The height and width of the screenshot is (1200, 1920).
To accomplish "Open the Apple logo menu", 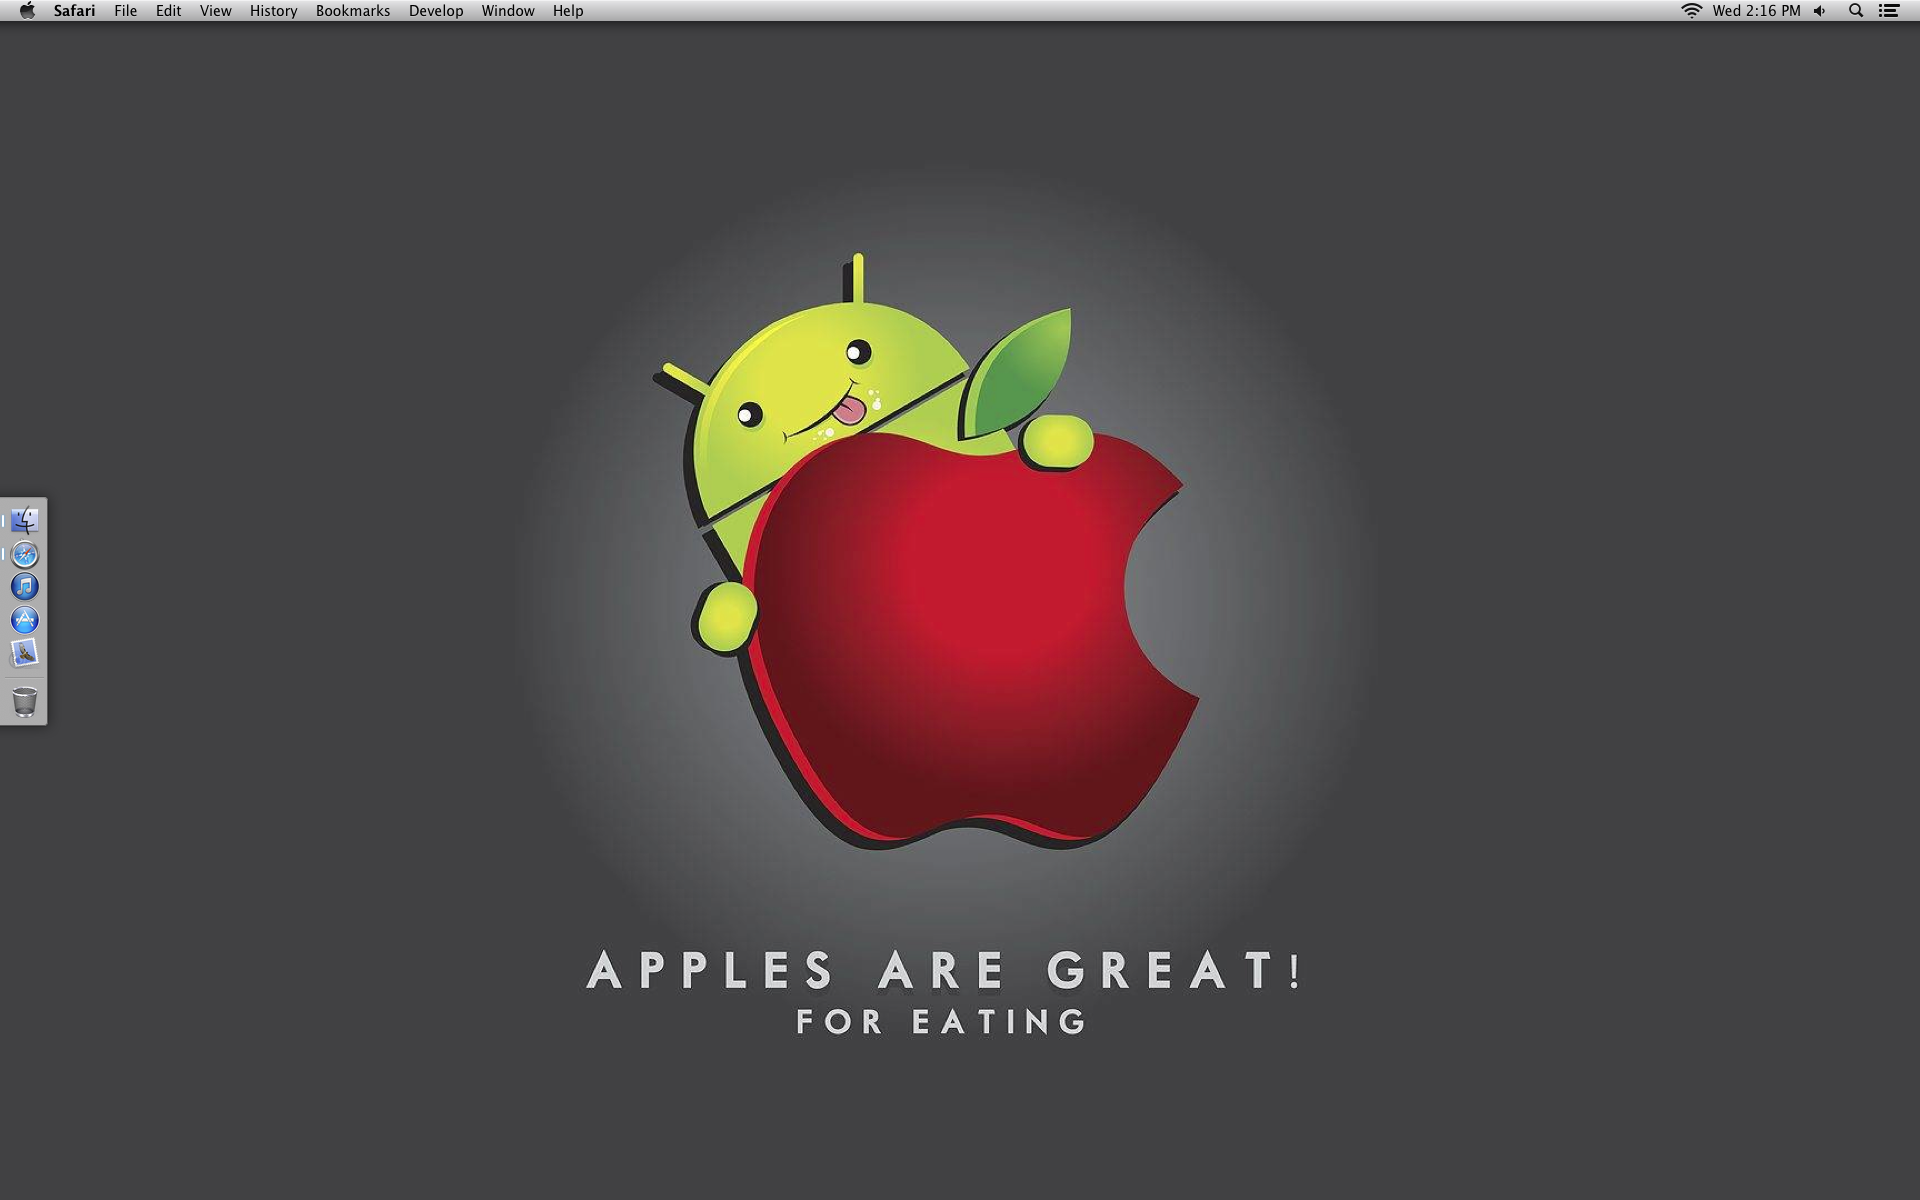I will (27, 11).
